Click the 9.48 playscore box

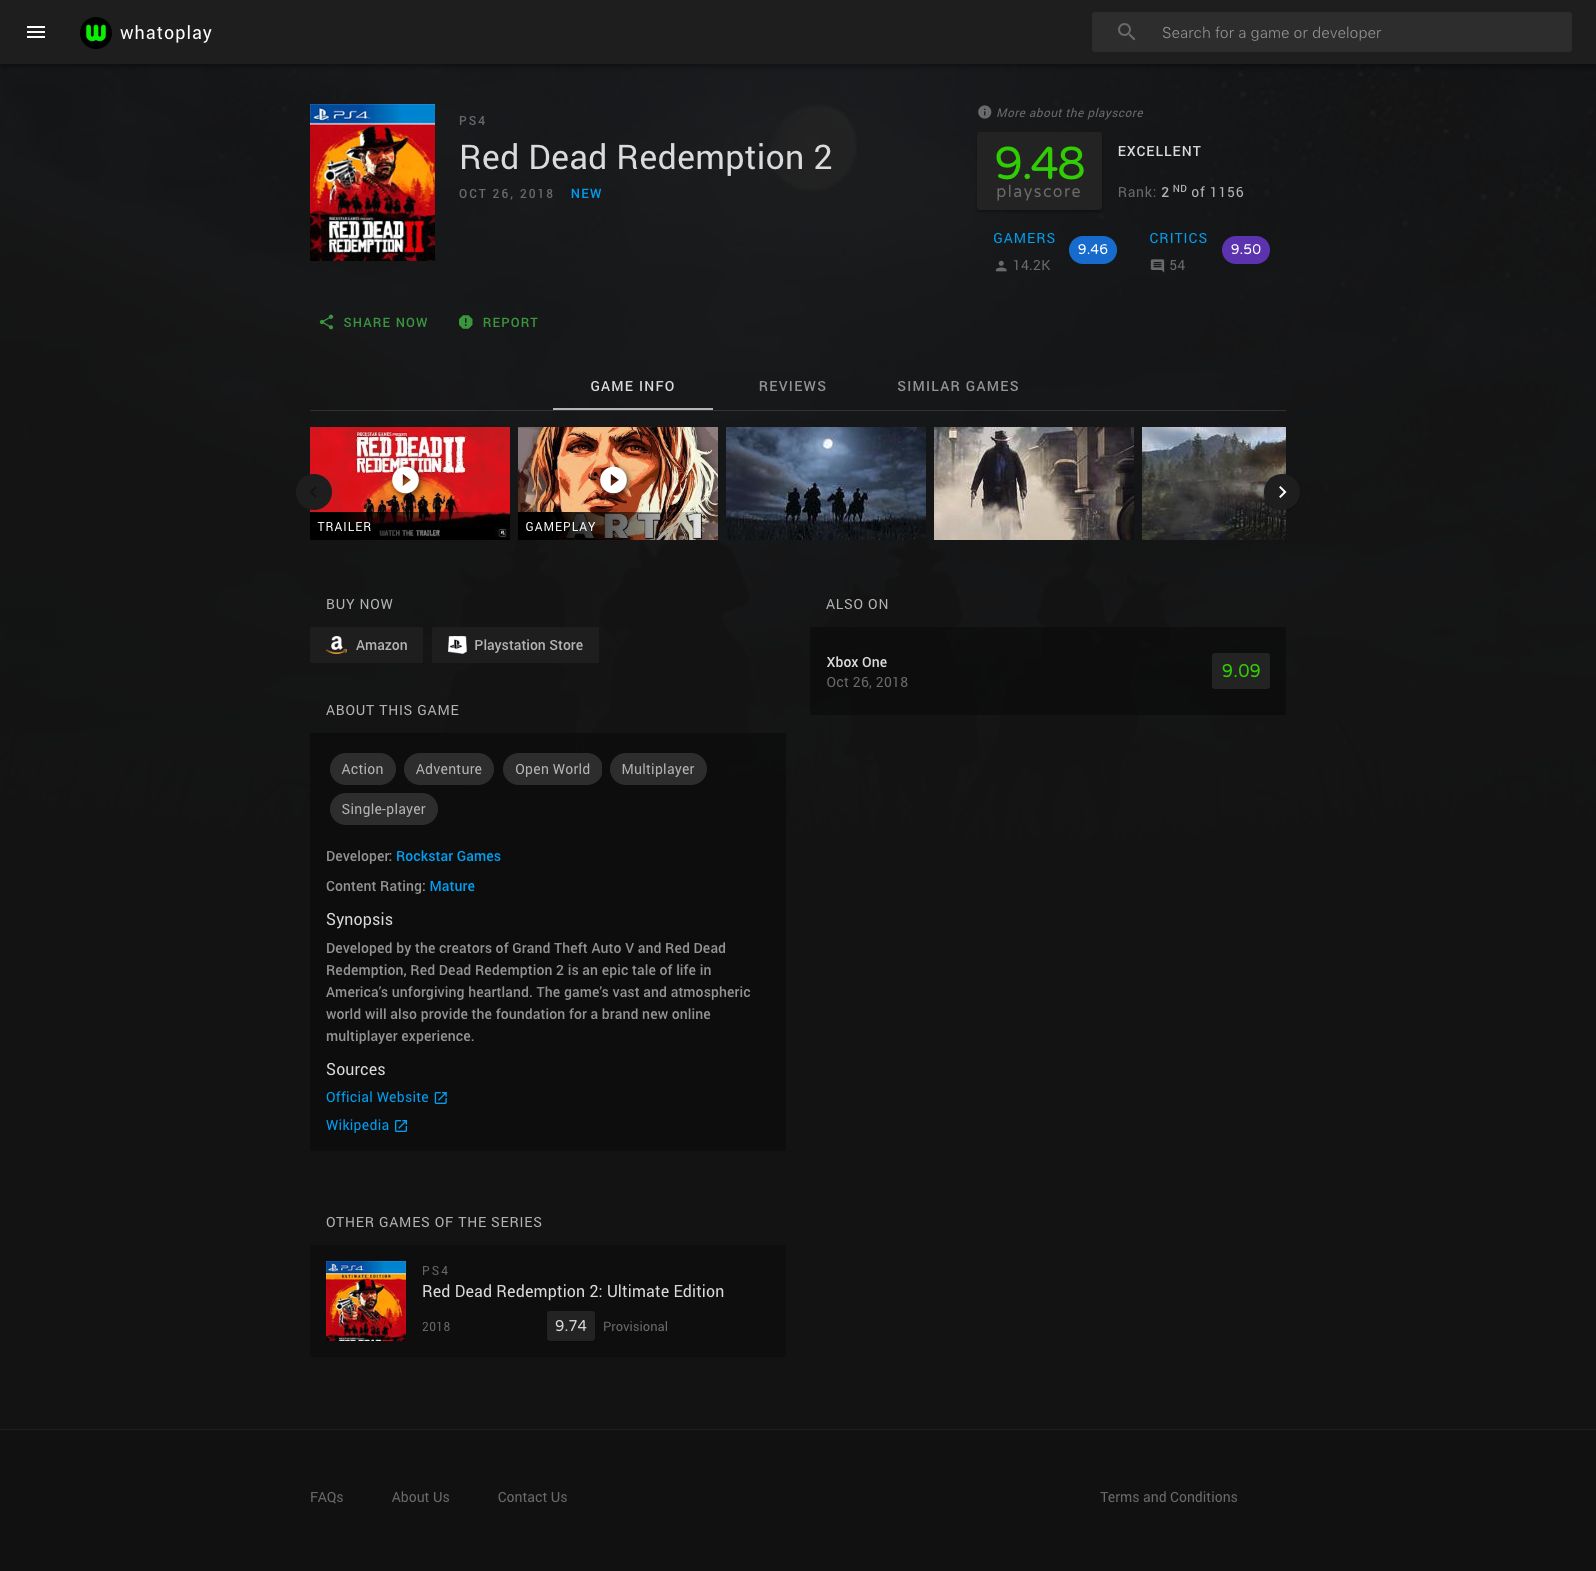[1039, 171]
